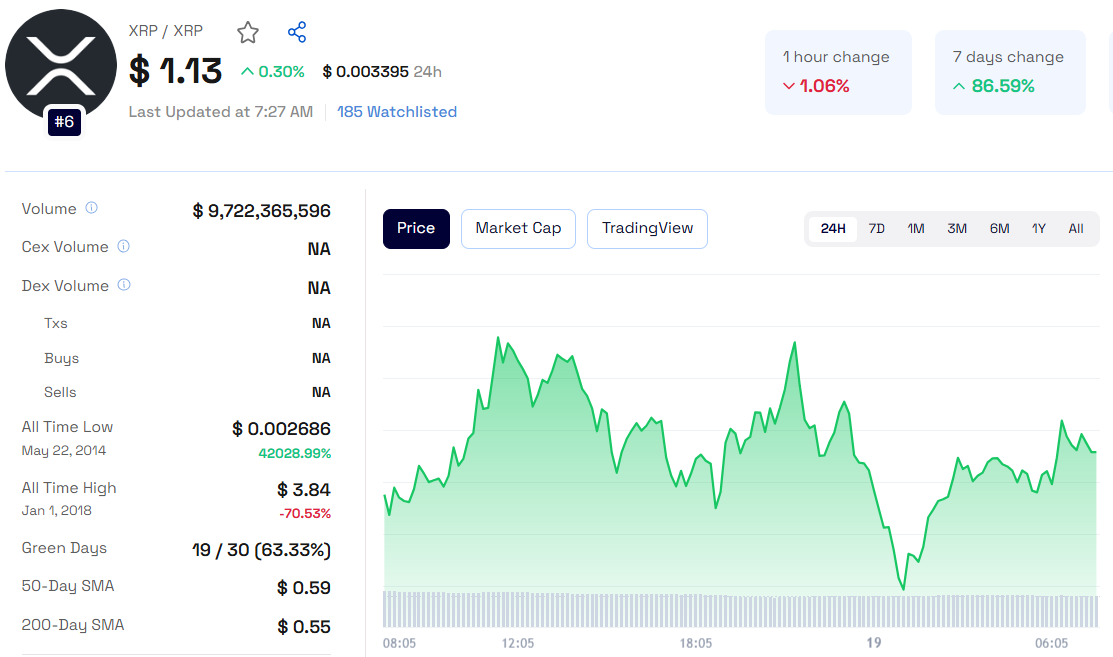
Task: Select the 24H time range
Action: point(833,228)
